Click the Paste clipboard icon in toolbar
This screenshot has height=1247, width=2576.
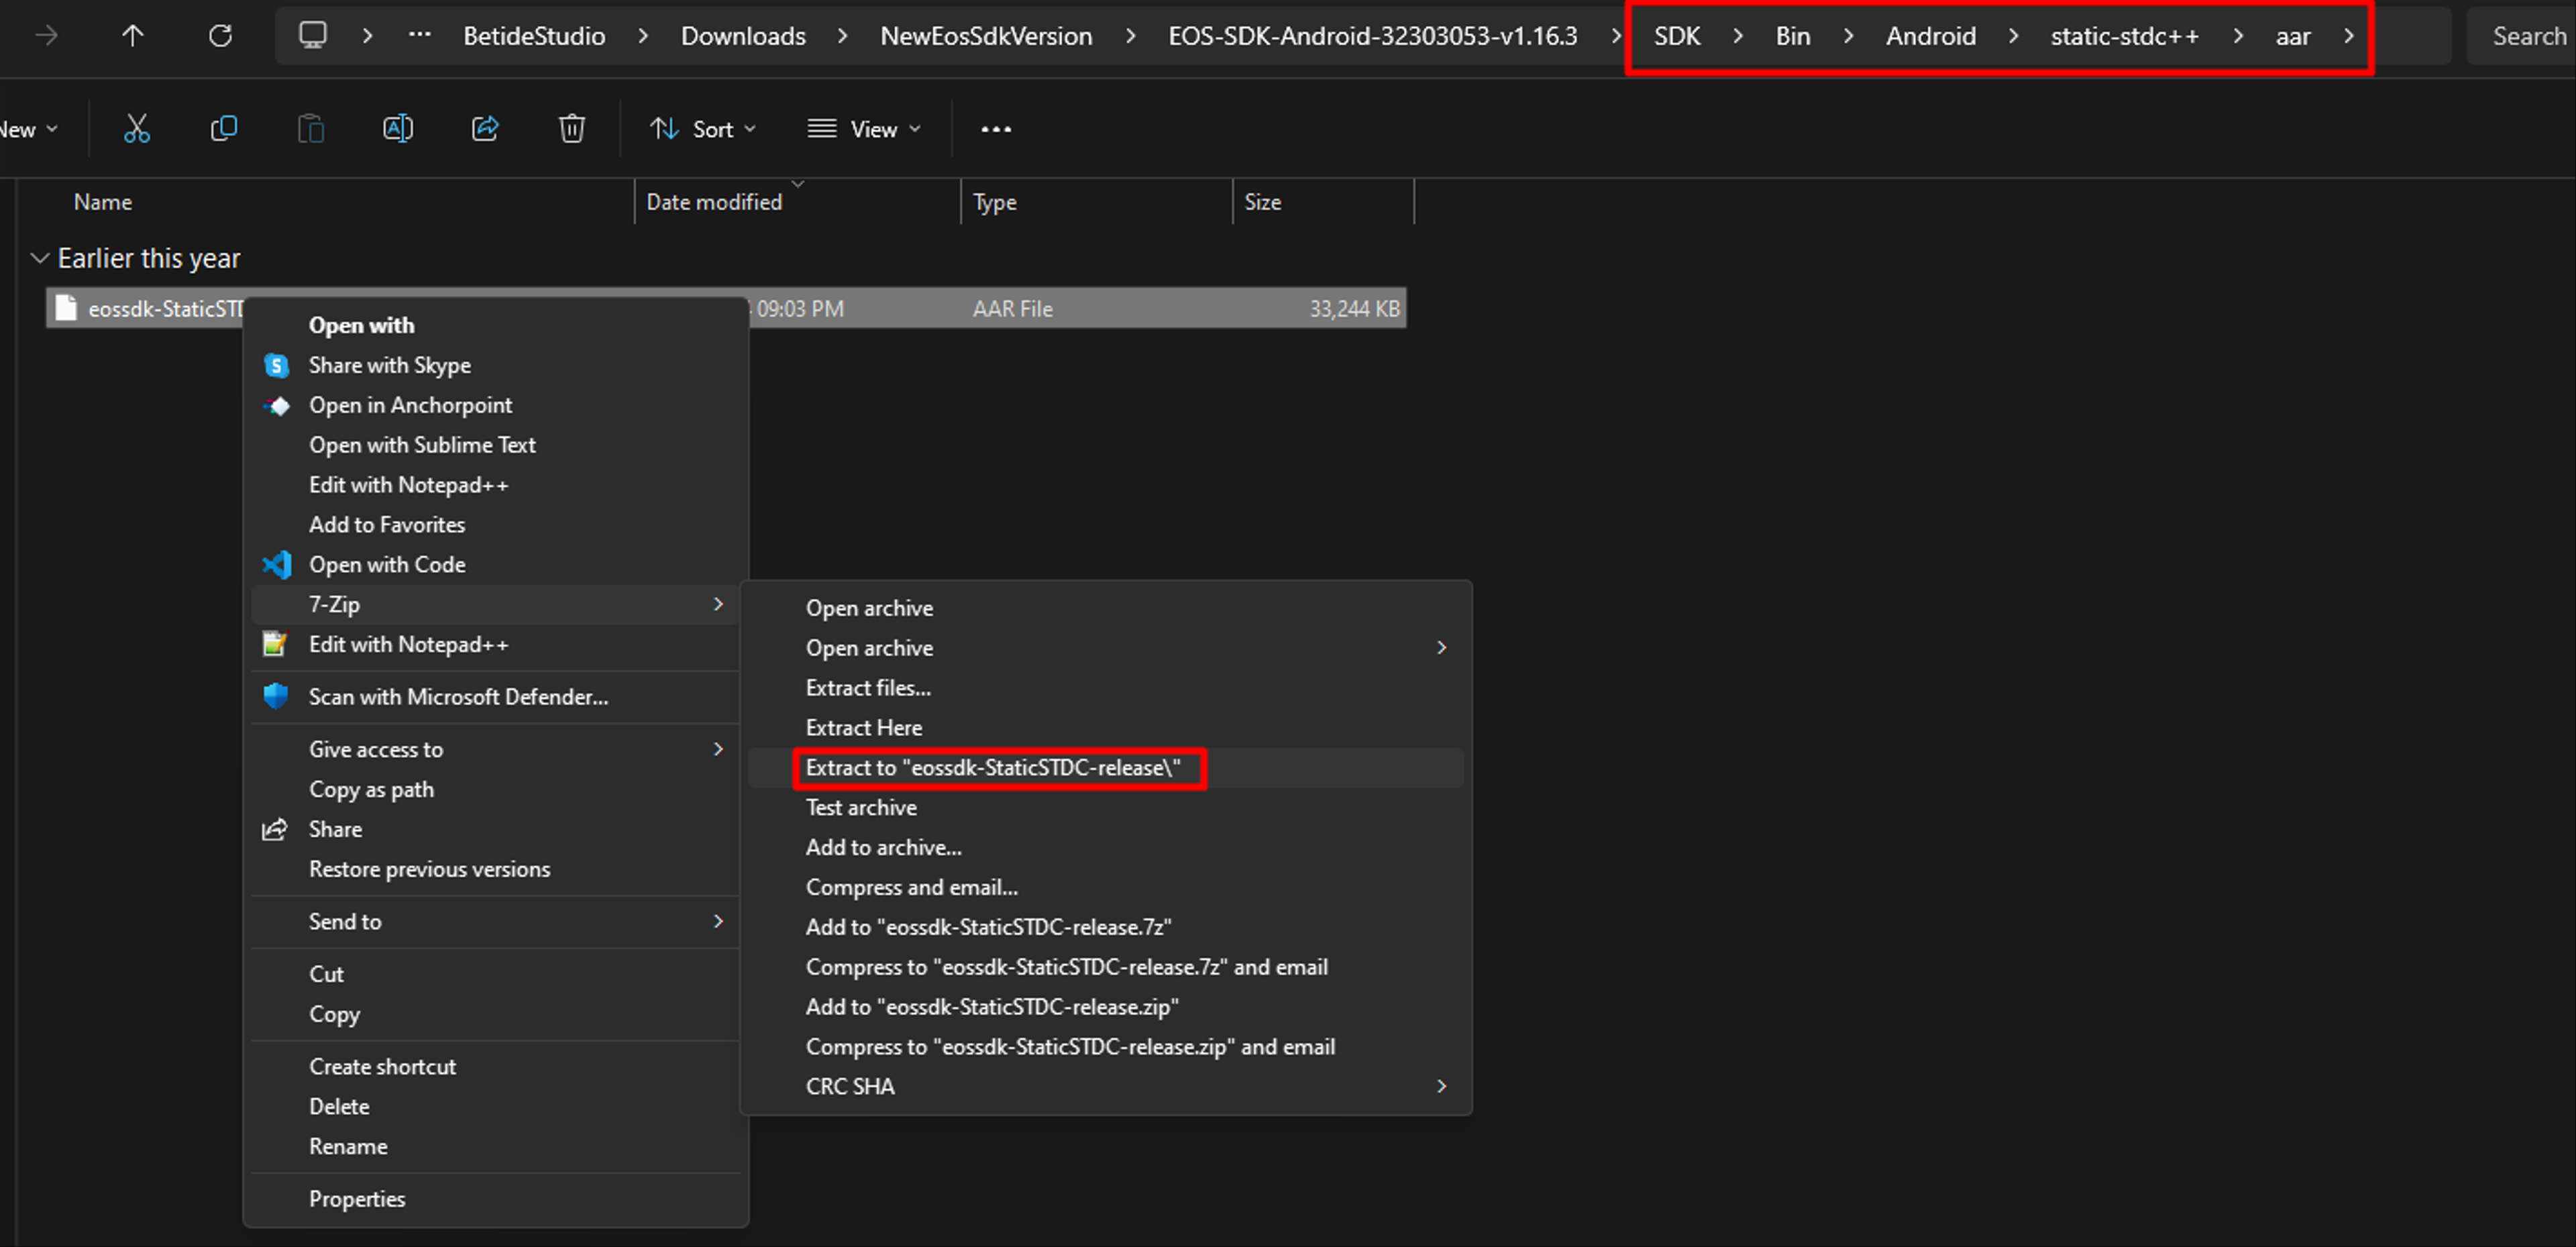311,129
